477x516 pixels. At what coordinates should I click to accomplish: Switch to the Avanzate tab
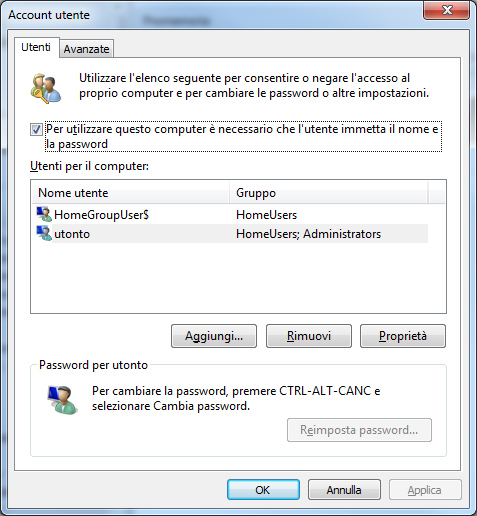coord(87,49)
